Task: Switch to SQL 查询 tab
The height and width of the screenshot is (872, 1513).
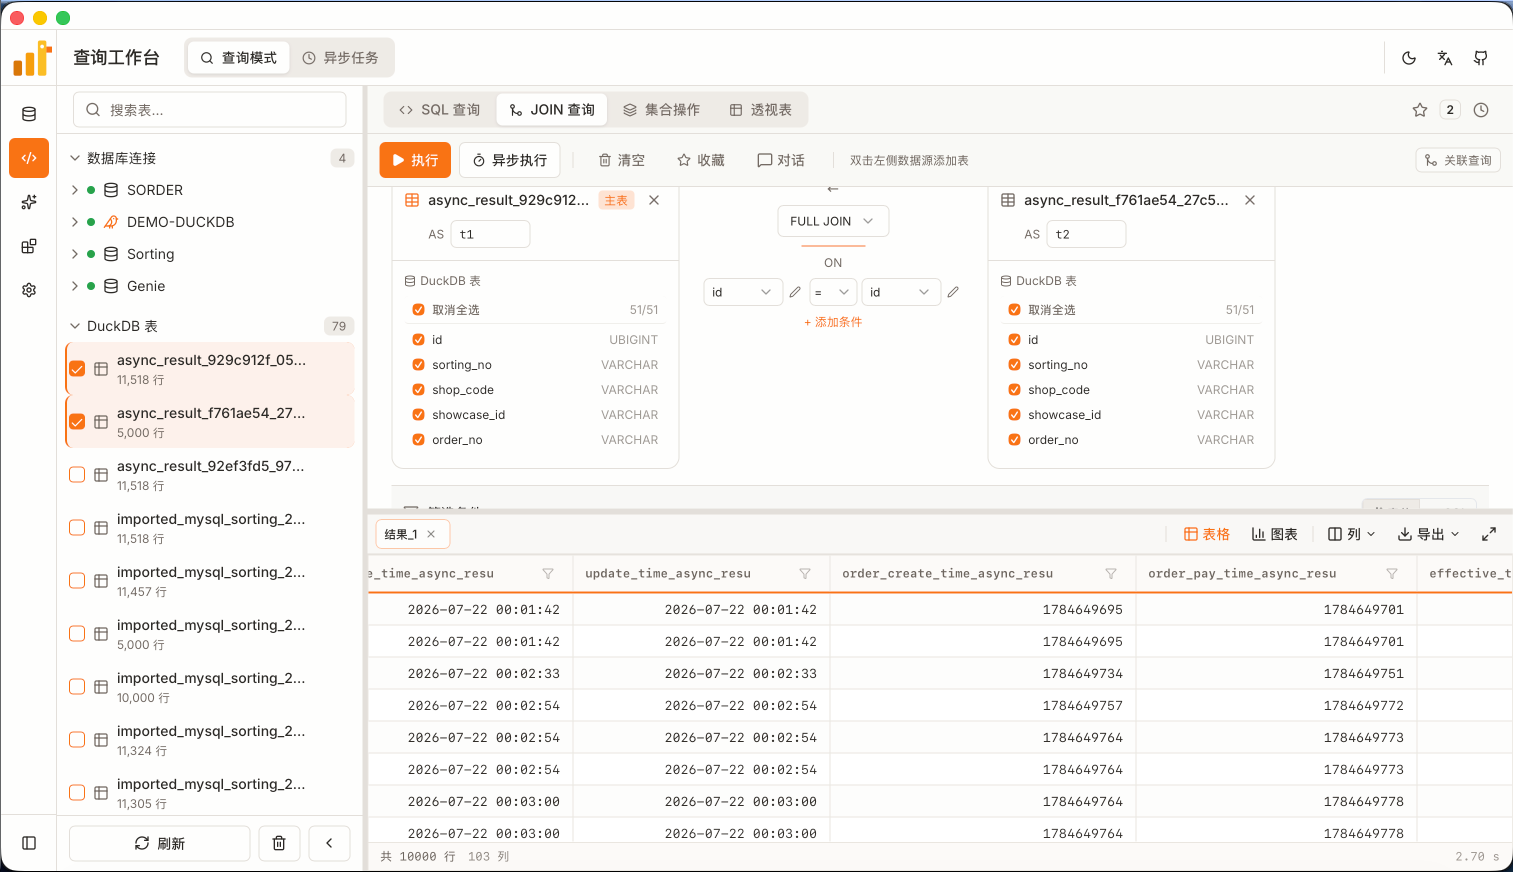Action: coord(440,110)
